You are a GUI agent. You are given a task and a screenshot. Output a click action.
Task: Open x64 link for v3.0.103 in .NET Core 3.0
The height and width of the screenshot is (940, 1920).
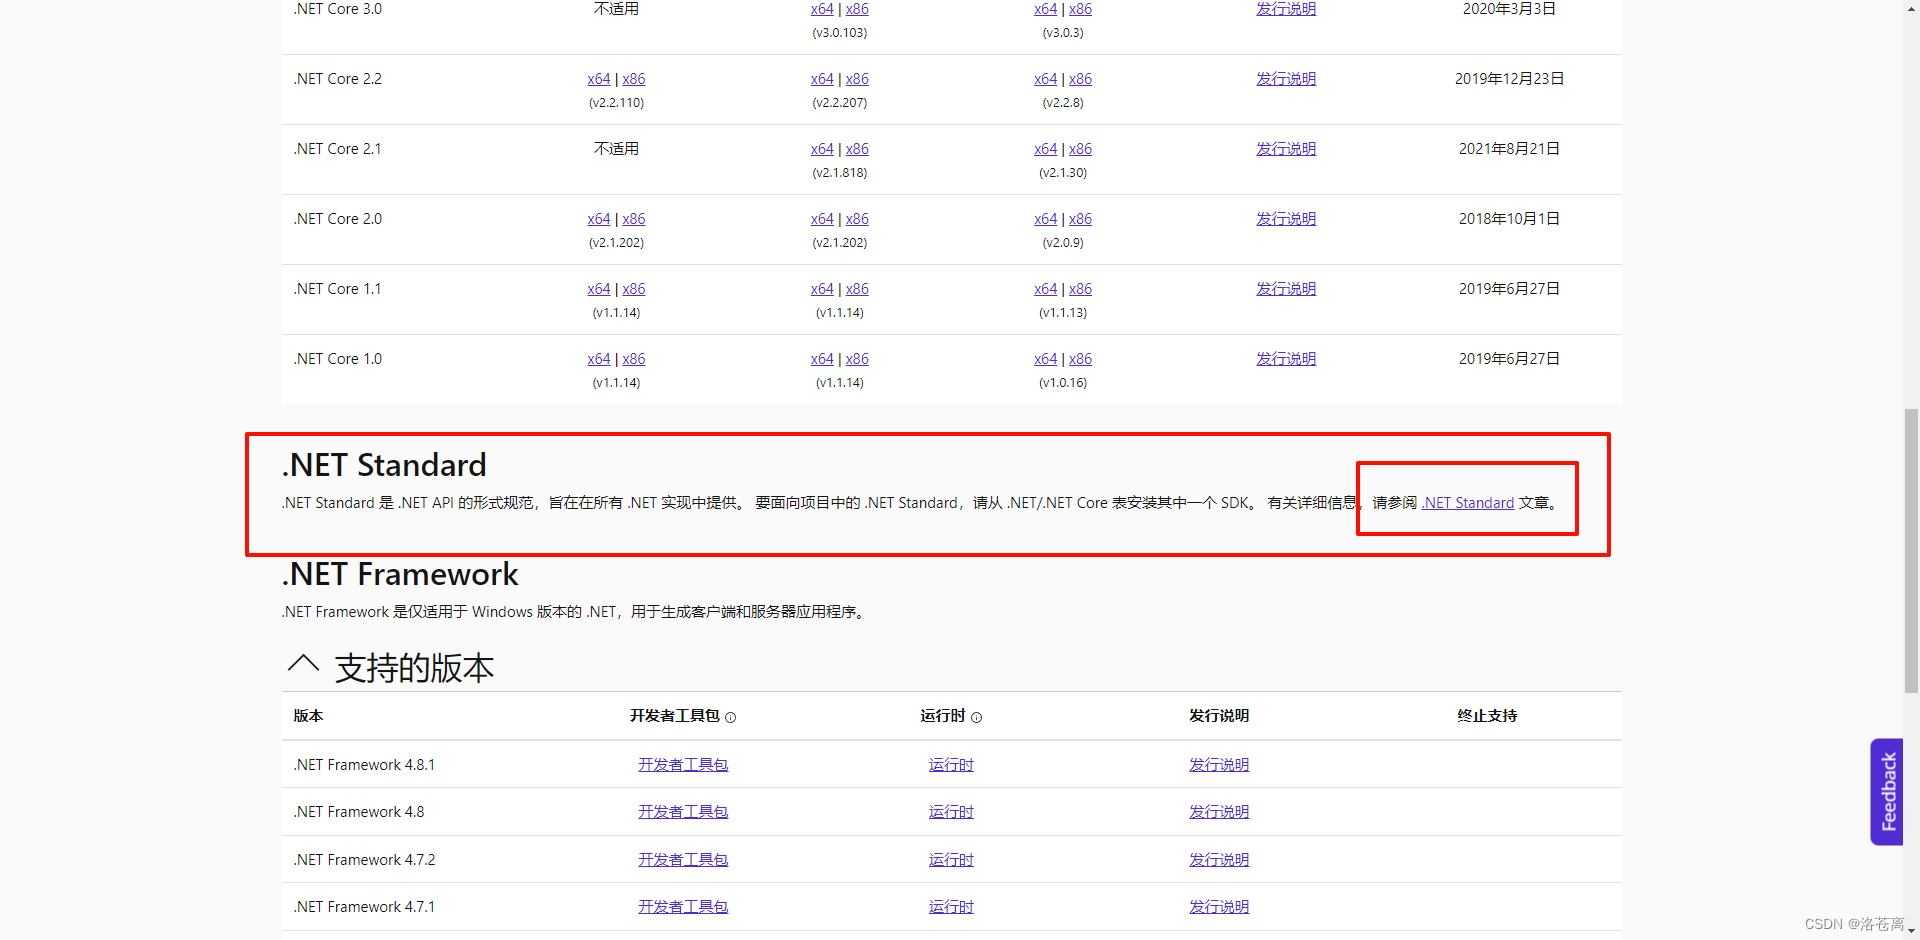822,9
